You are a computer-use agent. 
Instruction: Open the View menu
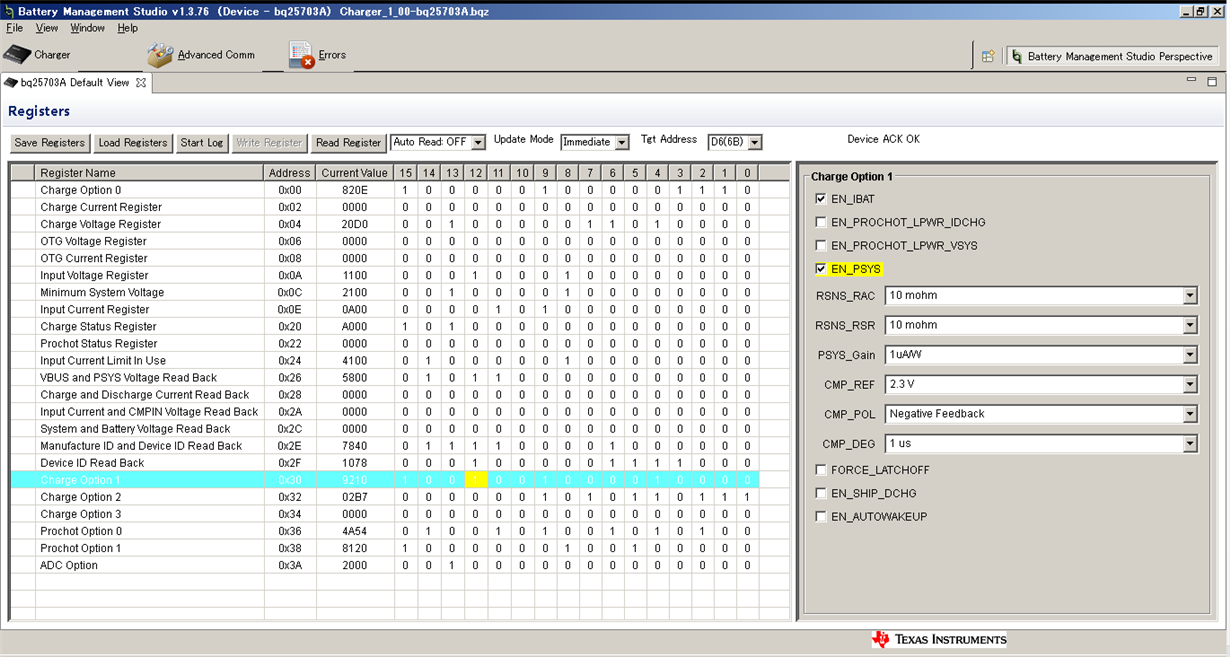[47, 28]
